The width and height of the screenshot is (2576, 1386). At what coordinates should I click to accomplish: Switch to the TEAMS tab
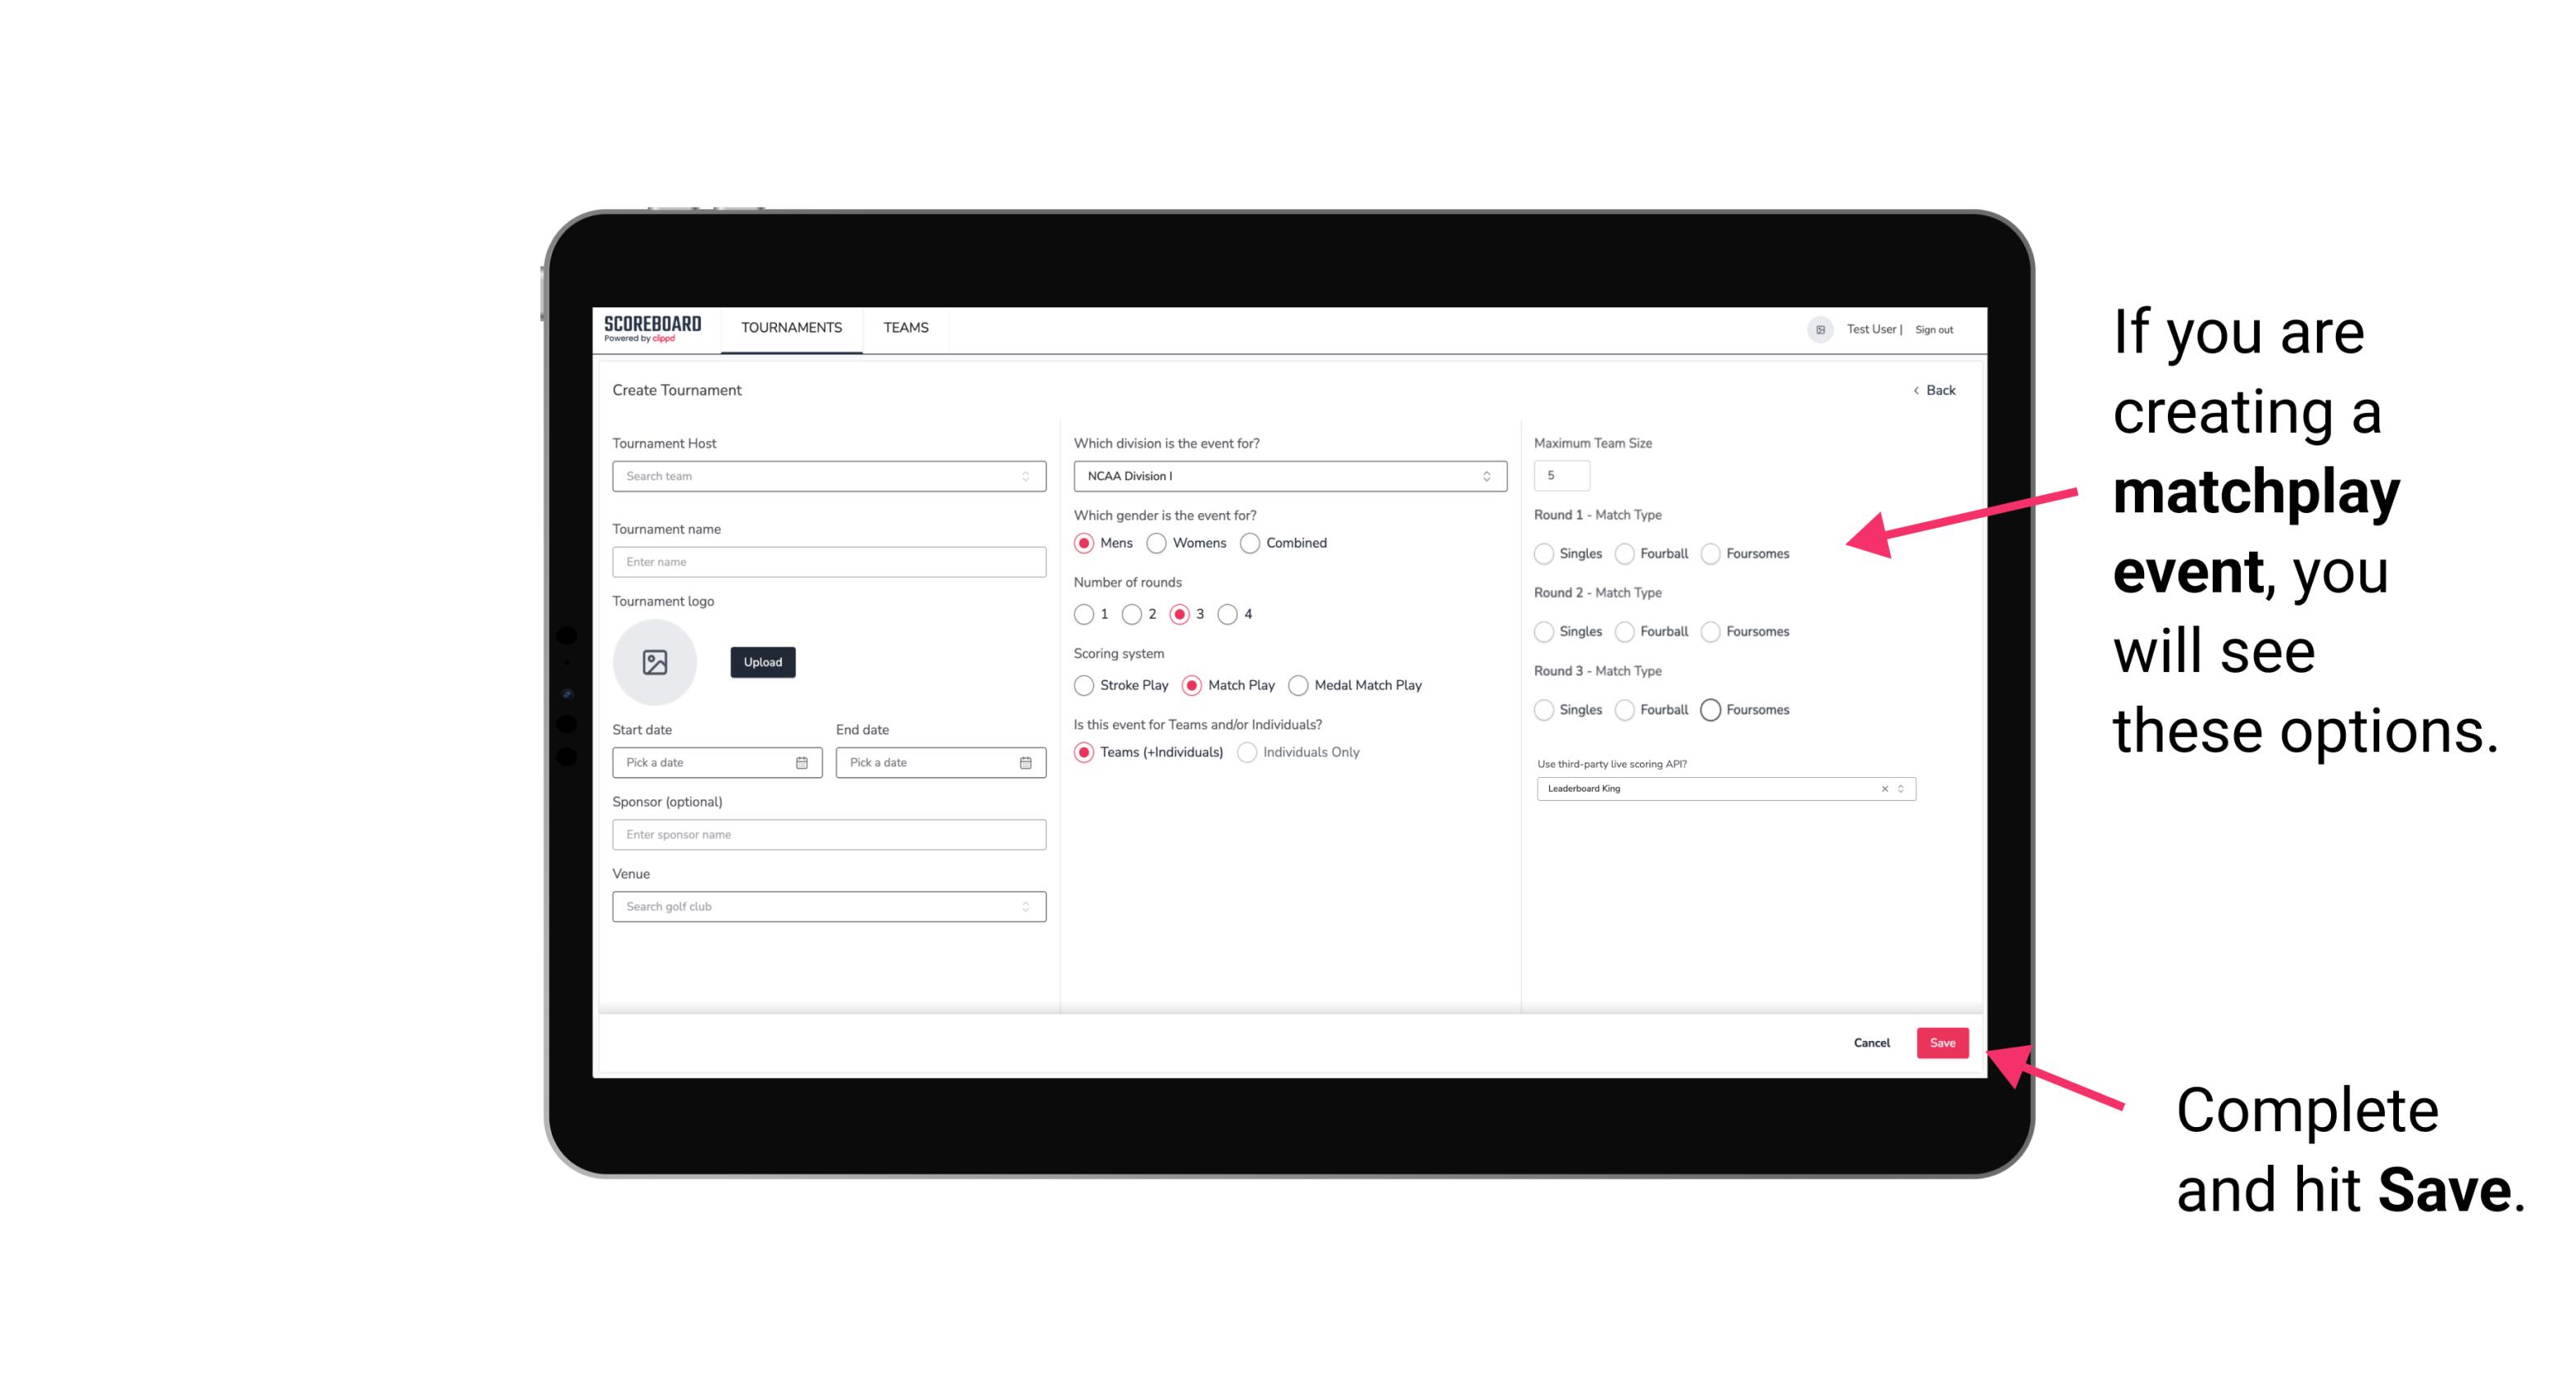click(904, 329)
